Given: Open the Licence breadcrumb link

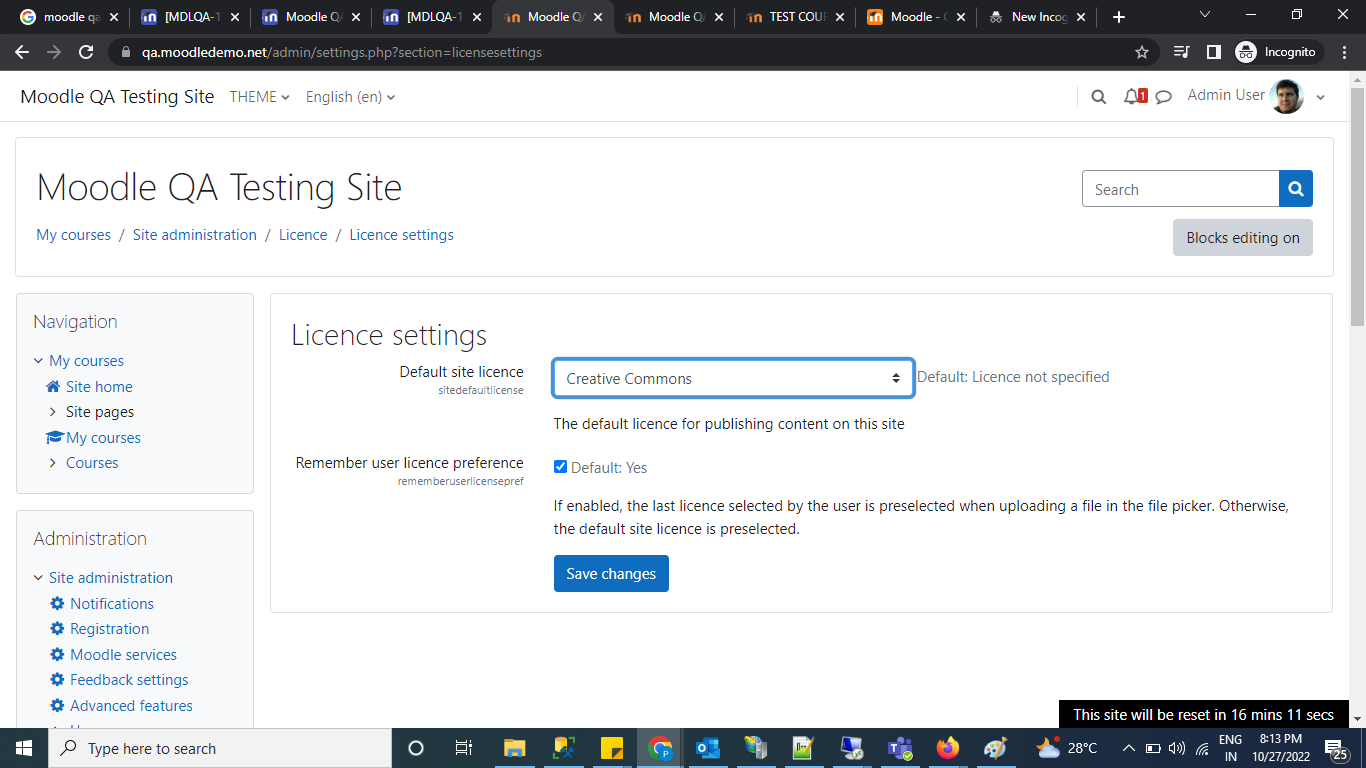Looking at the screenshot, I should (303, 235).
